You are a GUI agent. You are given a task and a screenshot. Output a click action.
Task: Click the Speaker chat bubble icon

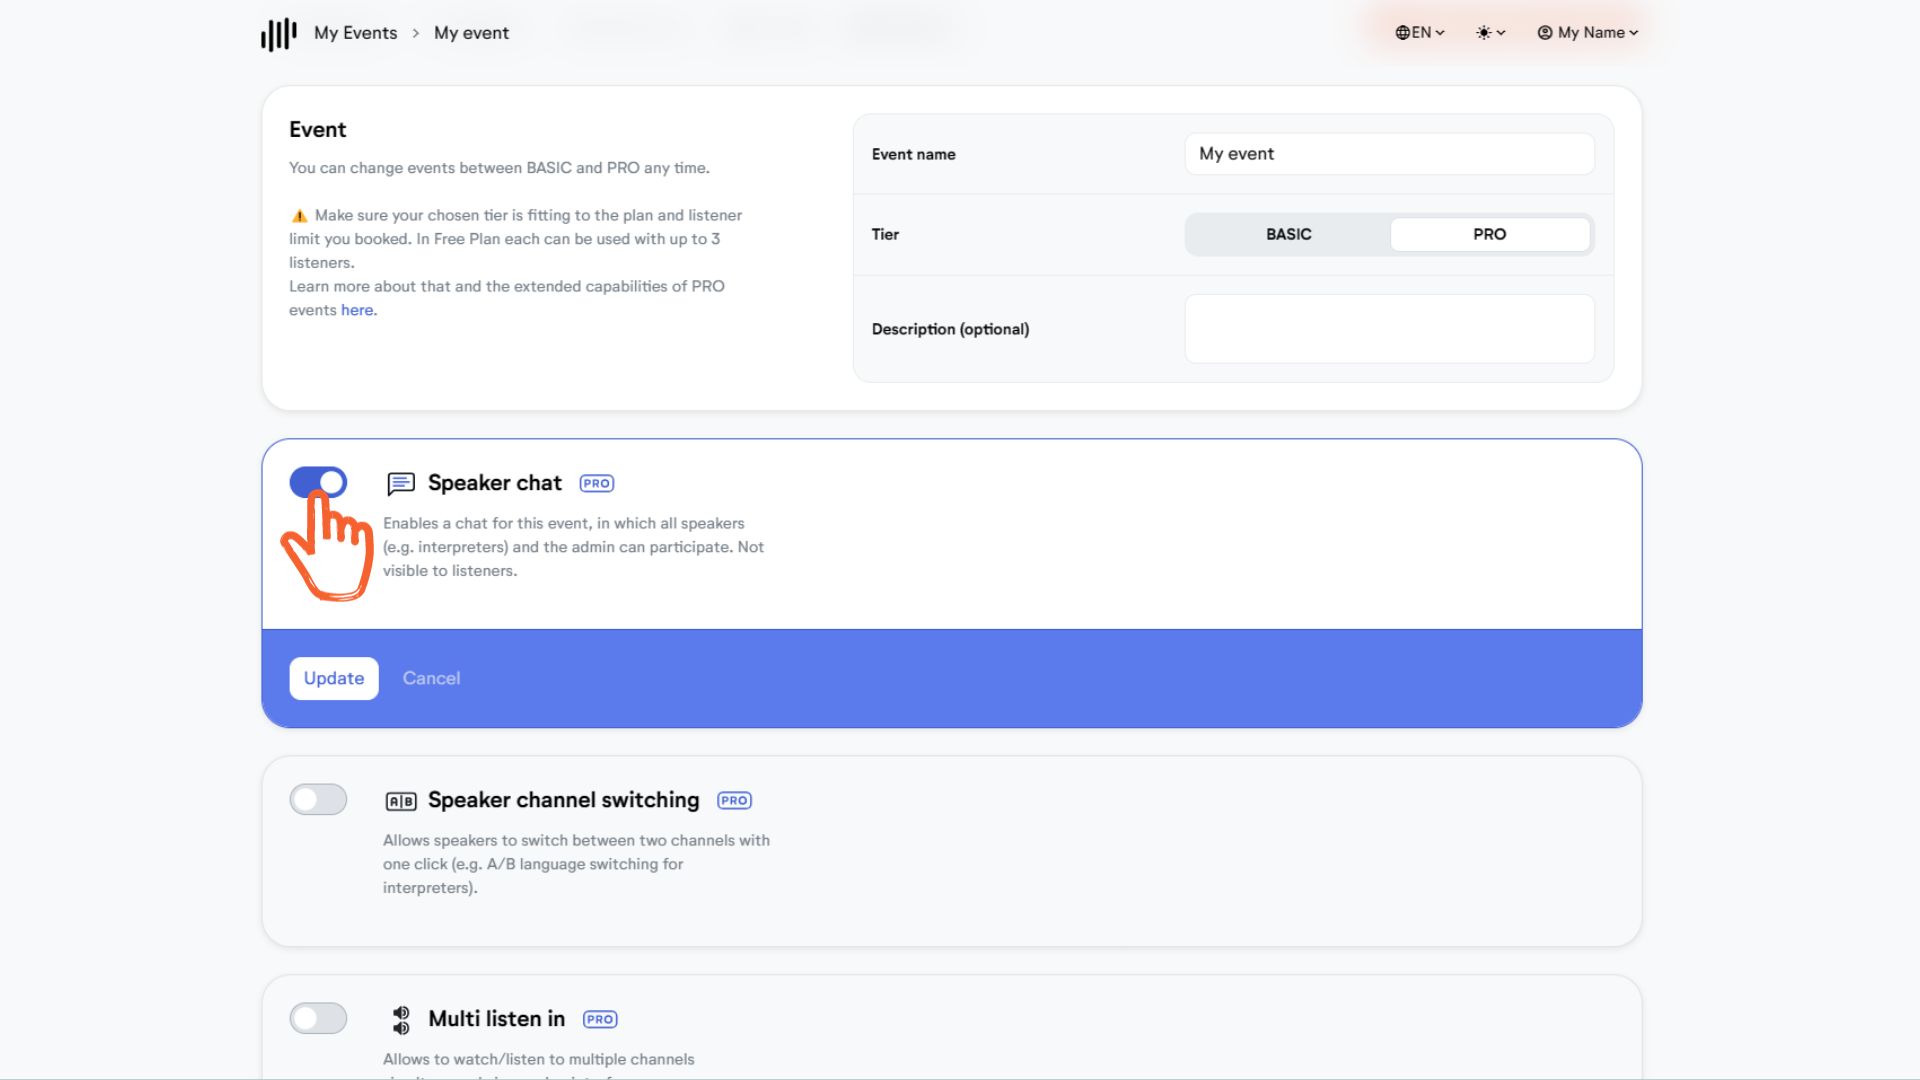point(401,484)
